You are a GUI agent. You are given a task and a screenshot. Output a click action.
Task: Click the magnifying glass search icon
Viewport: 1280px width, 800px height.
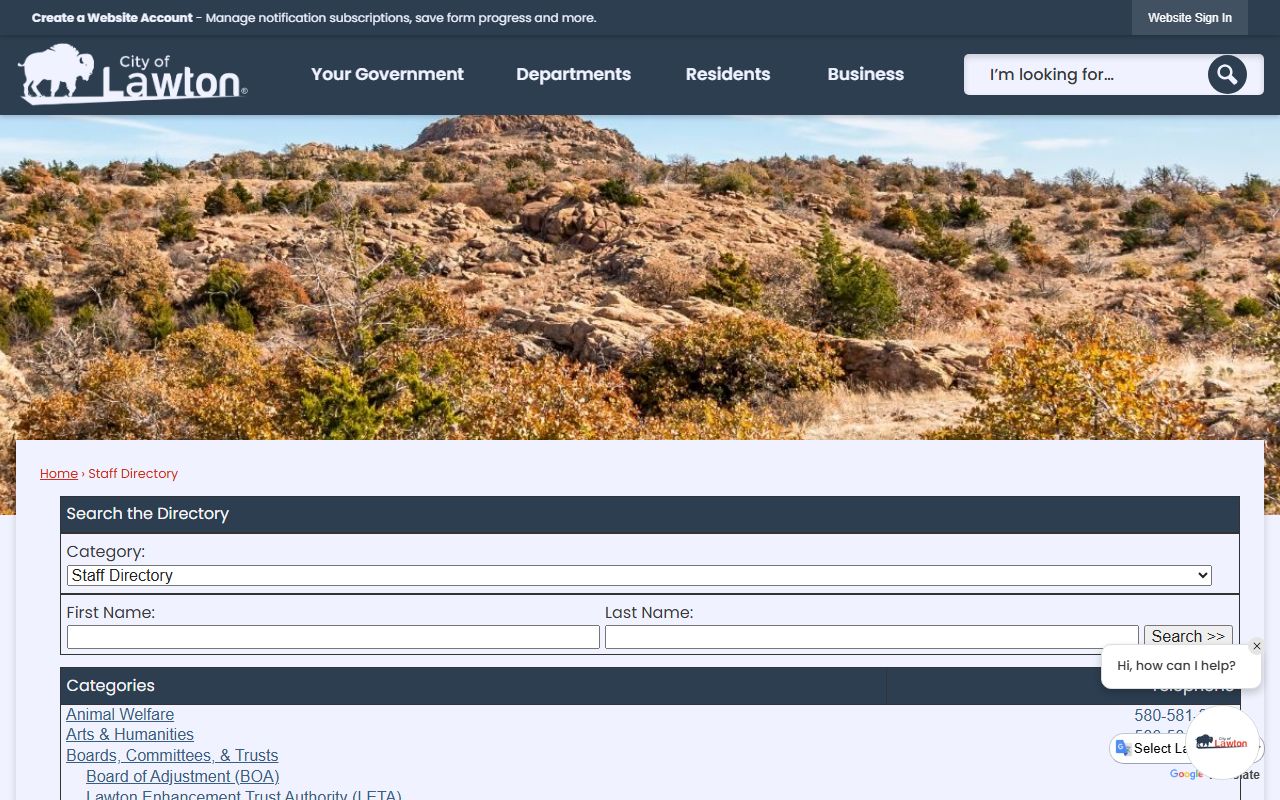(x=1226, y=74)
